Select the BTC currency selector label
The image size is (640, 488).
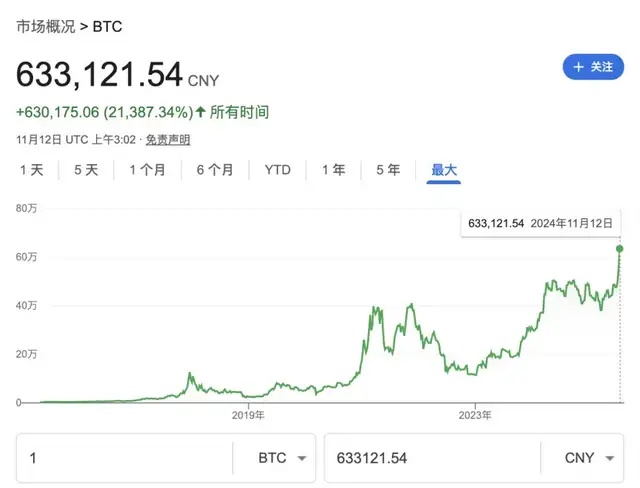(x=272, y=458)
